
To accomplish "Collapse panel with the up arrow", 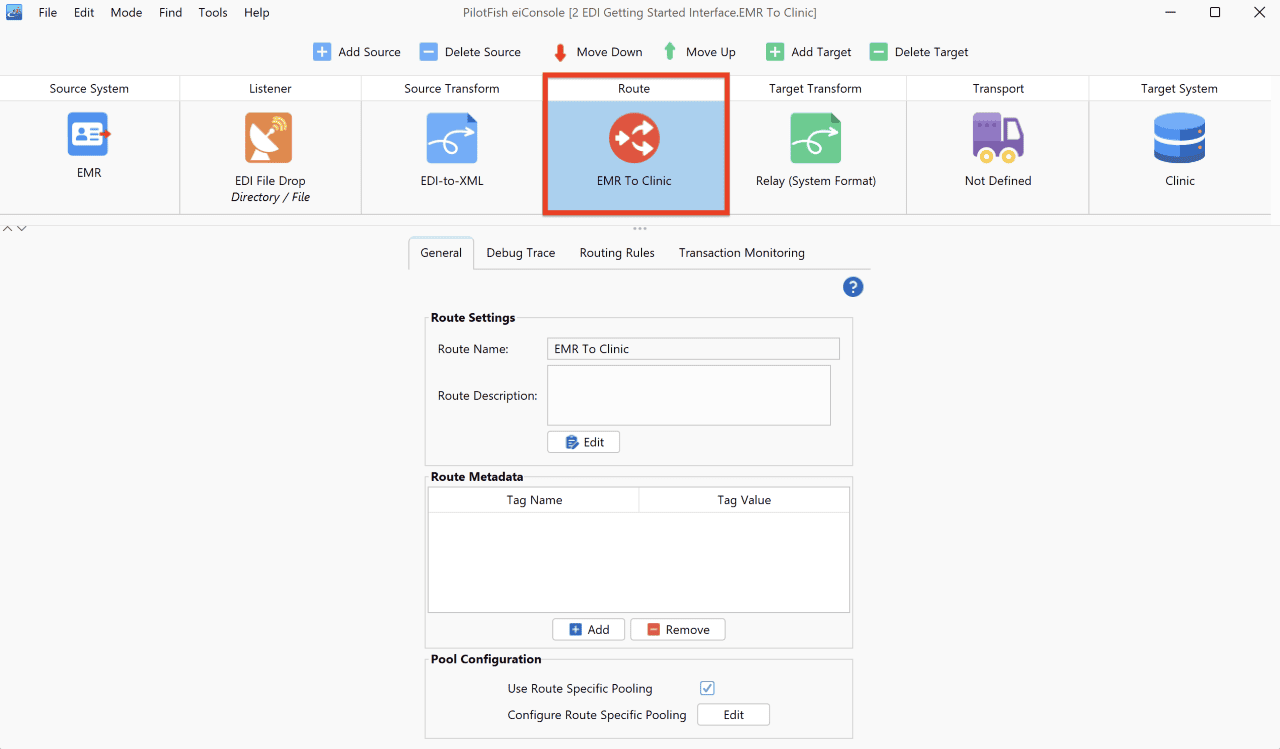I will 8,229.
